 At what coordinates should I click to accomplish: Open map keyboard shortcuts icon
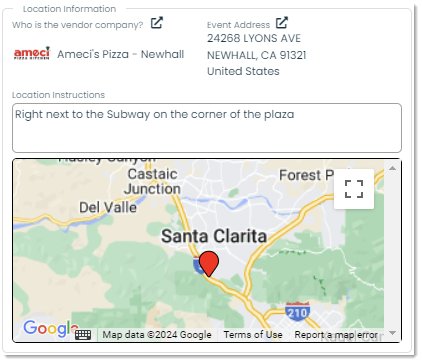click(83, 334)
